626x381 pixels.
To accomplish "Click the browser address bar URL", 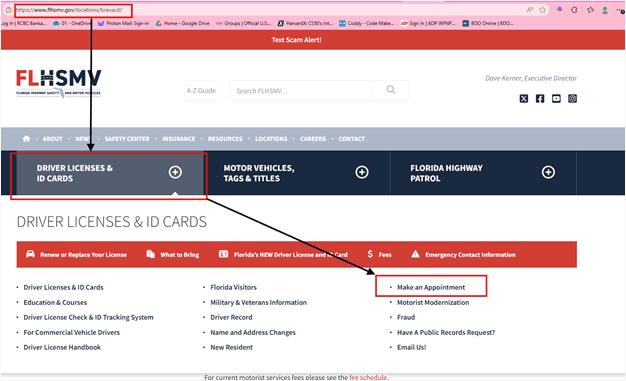I will 69,10.
